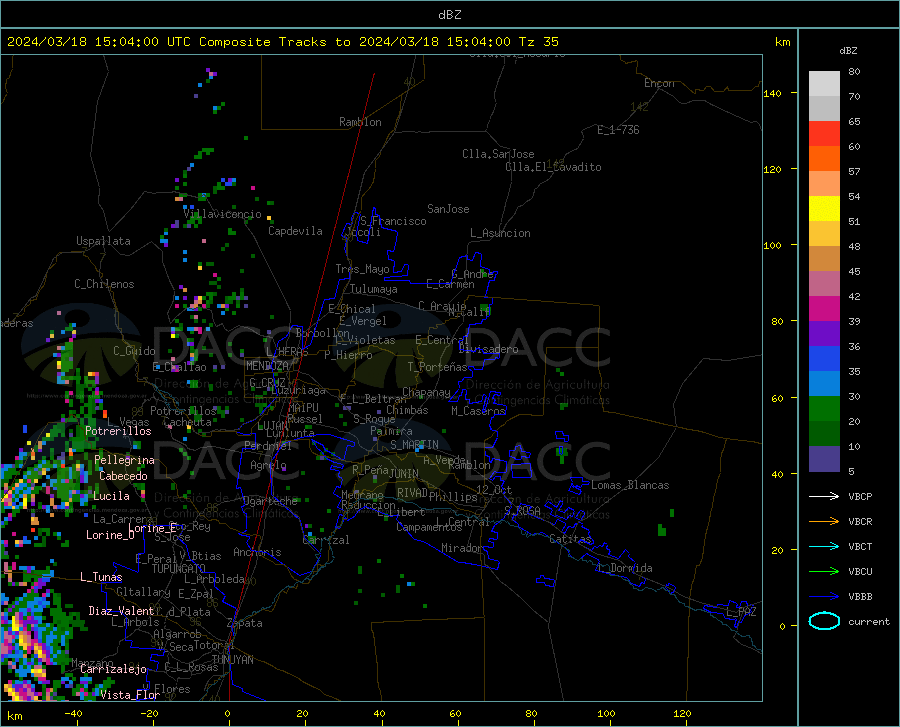Click the 'Tres_Mayo' map label
900x727 pixels.
click(x=362, y=269)
